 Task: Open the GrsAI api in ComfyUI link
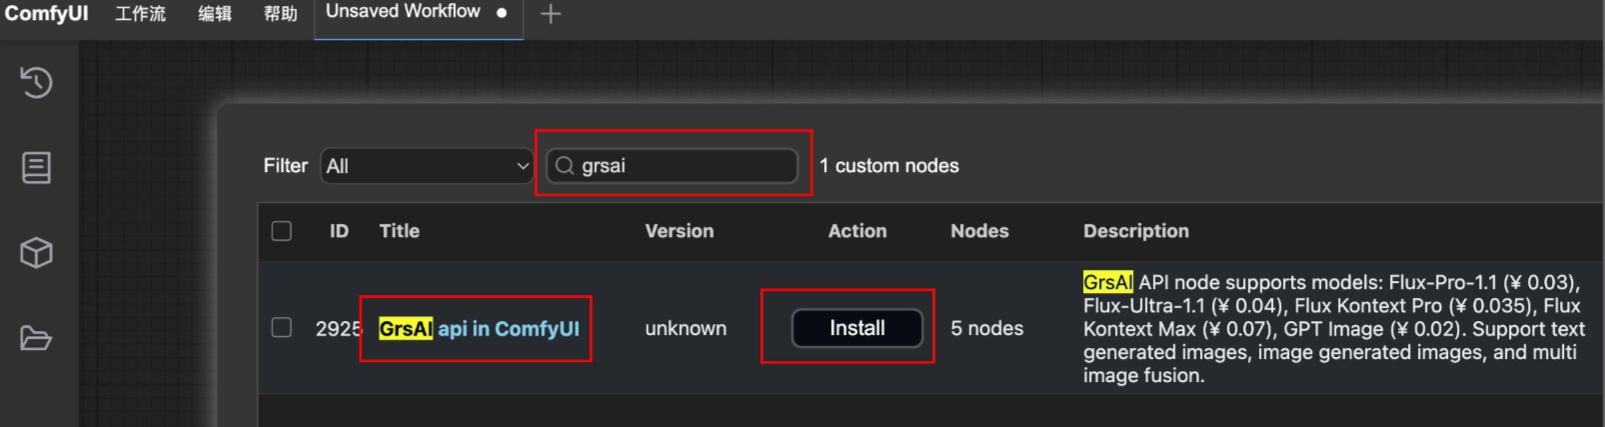479,329
